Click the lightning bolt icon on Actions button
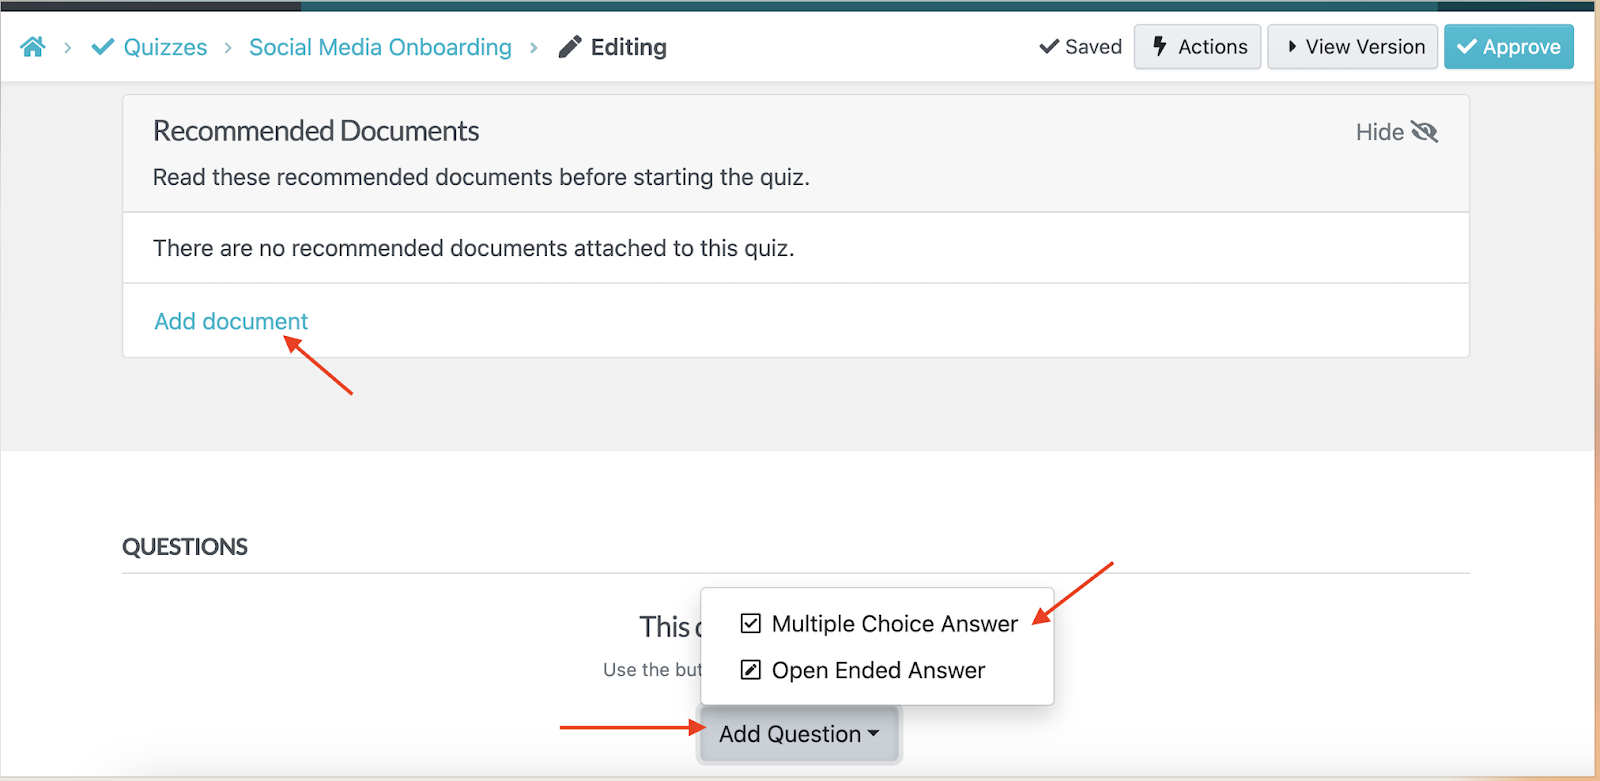The image size is (1600, 781). point(1159,46)
